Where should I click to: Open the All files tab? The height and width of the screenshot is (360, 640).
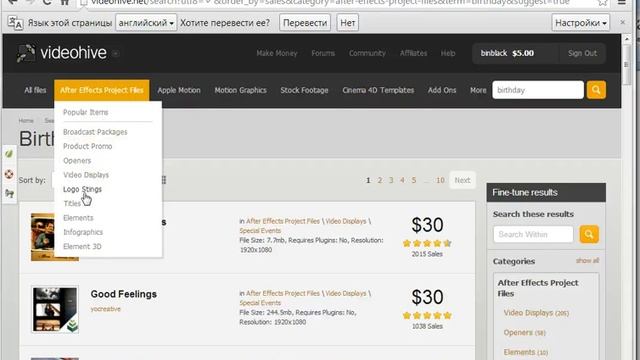(35, 90)
